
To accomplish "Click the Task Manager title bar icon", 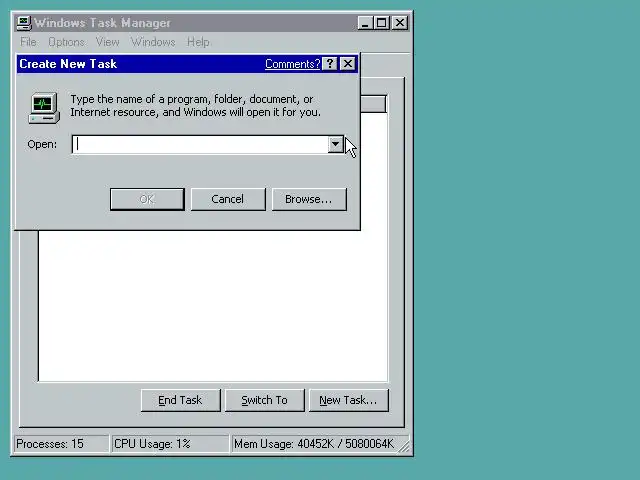I will tap(24, 23).
